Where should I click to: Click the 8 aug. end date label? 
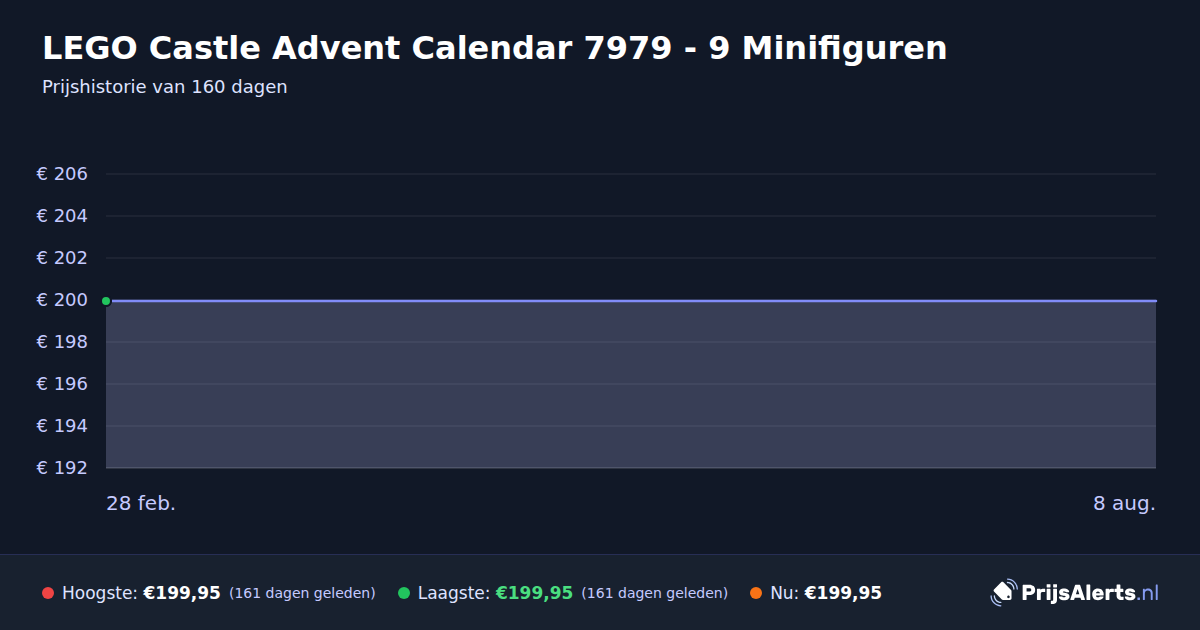[x=1124, y=503]
